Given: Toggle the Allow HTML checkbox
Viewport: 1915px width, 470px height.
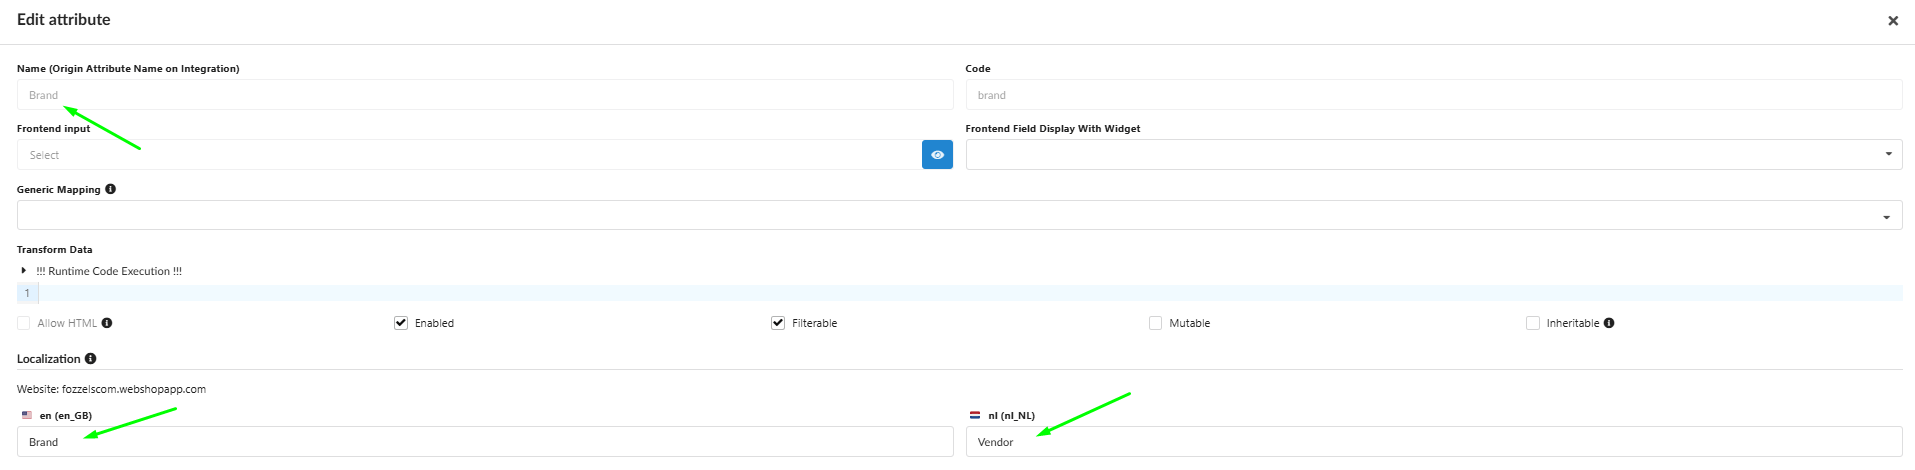Looking at the screenshot, I should pyautogui.click(x=24, y=323).
